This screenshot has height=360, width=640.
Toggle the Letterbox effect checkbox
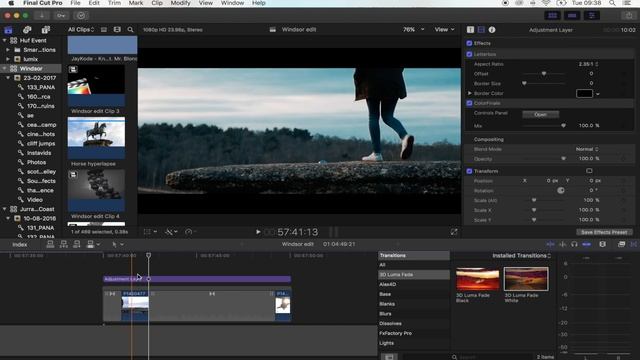coord(469,54)
